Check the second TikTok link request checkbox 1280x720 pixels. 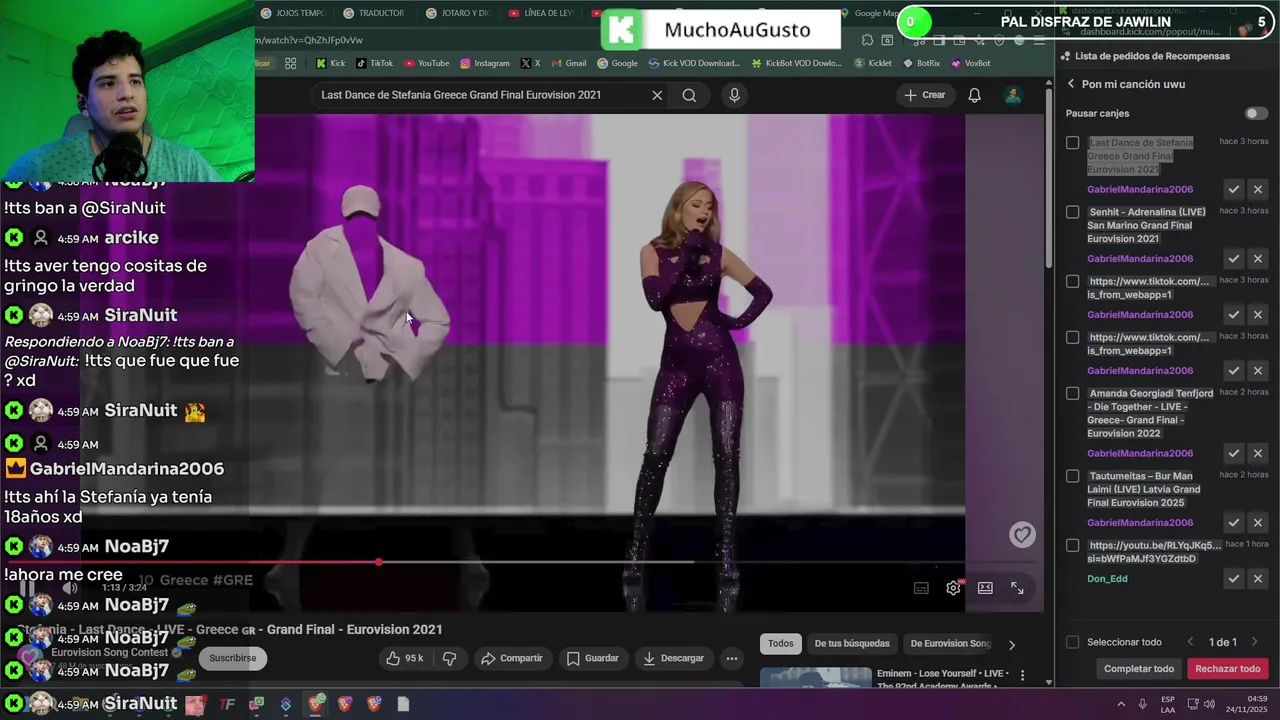pyautogui.click(x=1072, y=338)
